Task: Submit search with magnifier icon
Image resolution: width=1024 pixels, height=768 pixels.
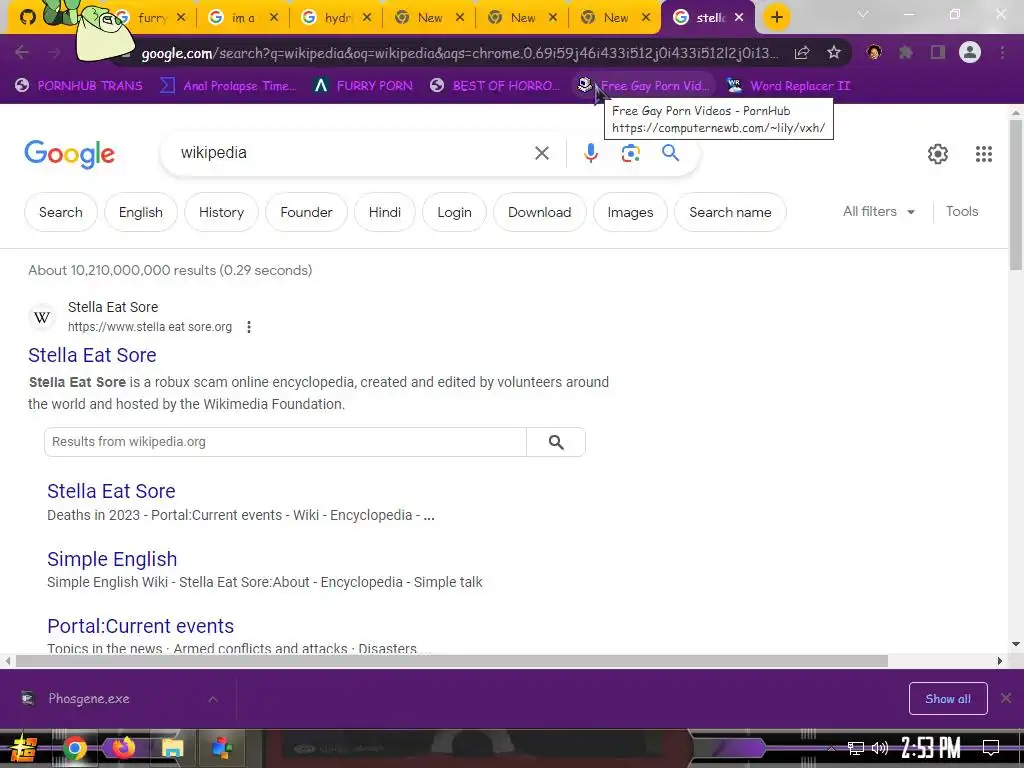Action: click(671, 153)
